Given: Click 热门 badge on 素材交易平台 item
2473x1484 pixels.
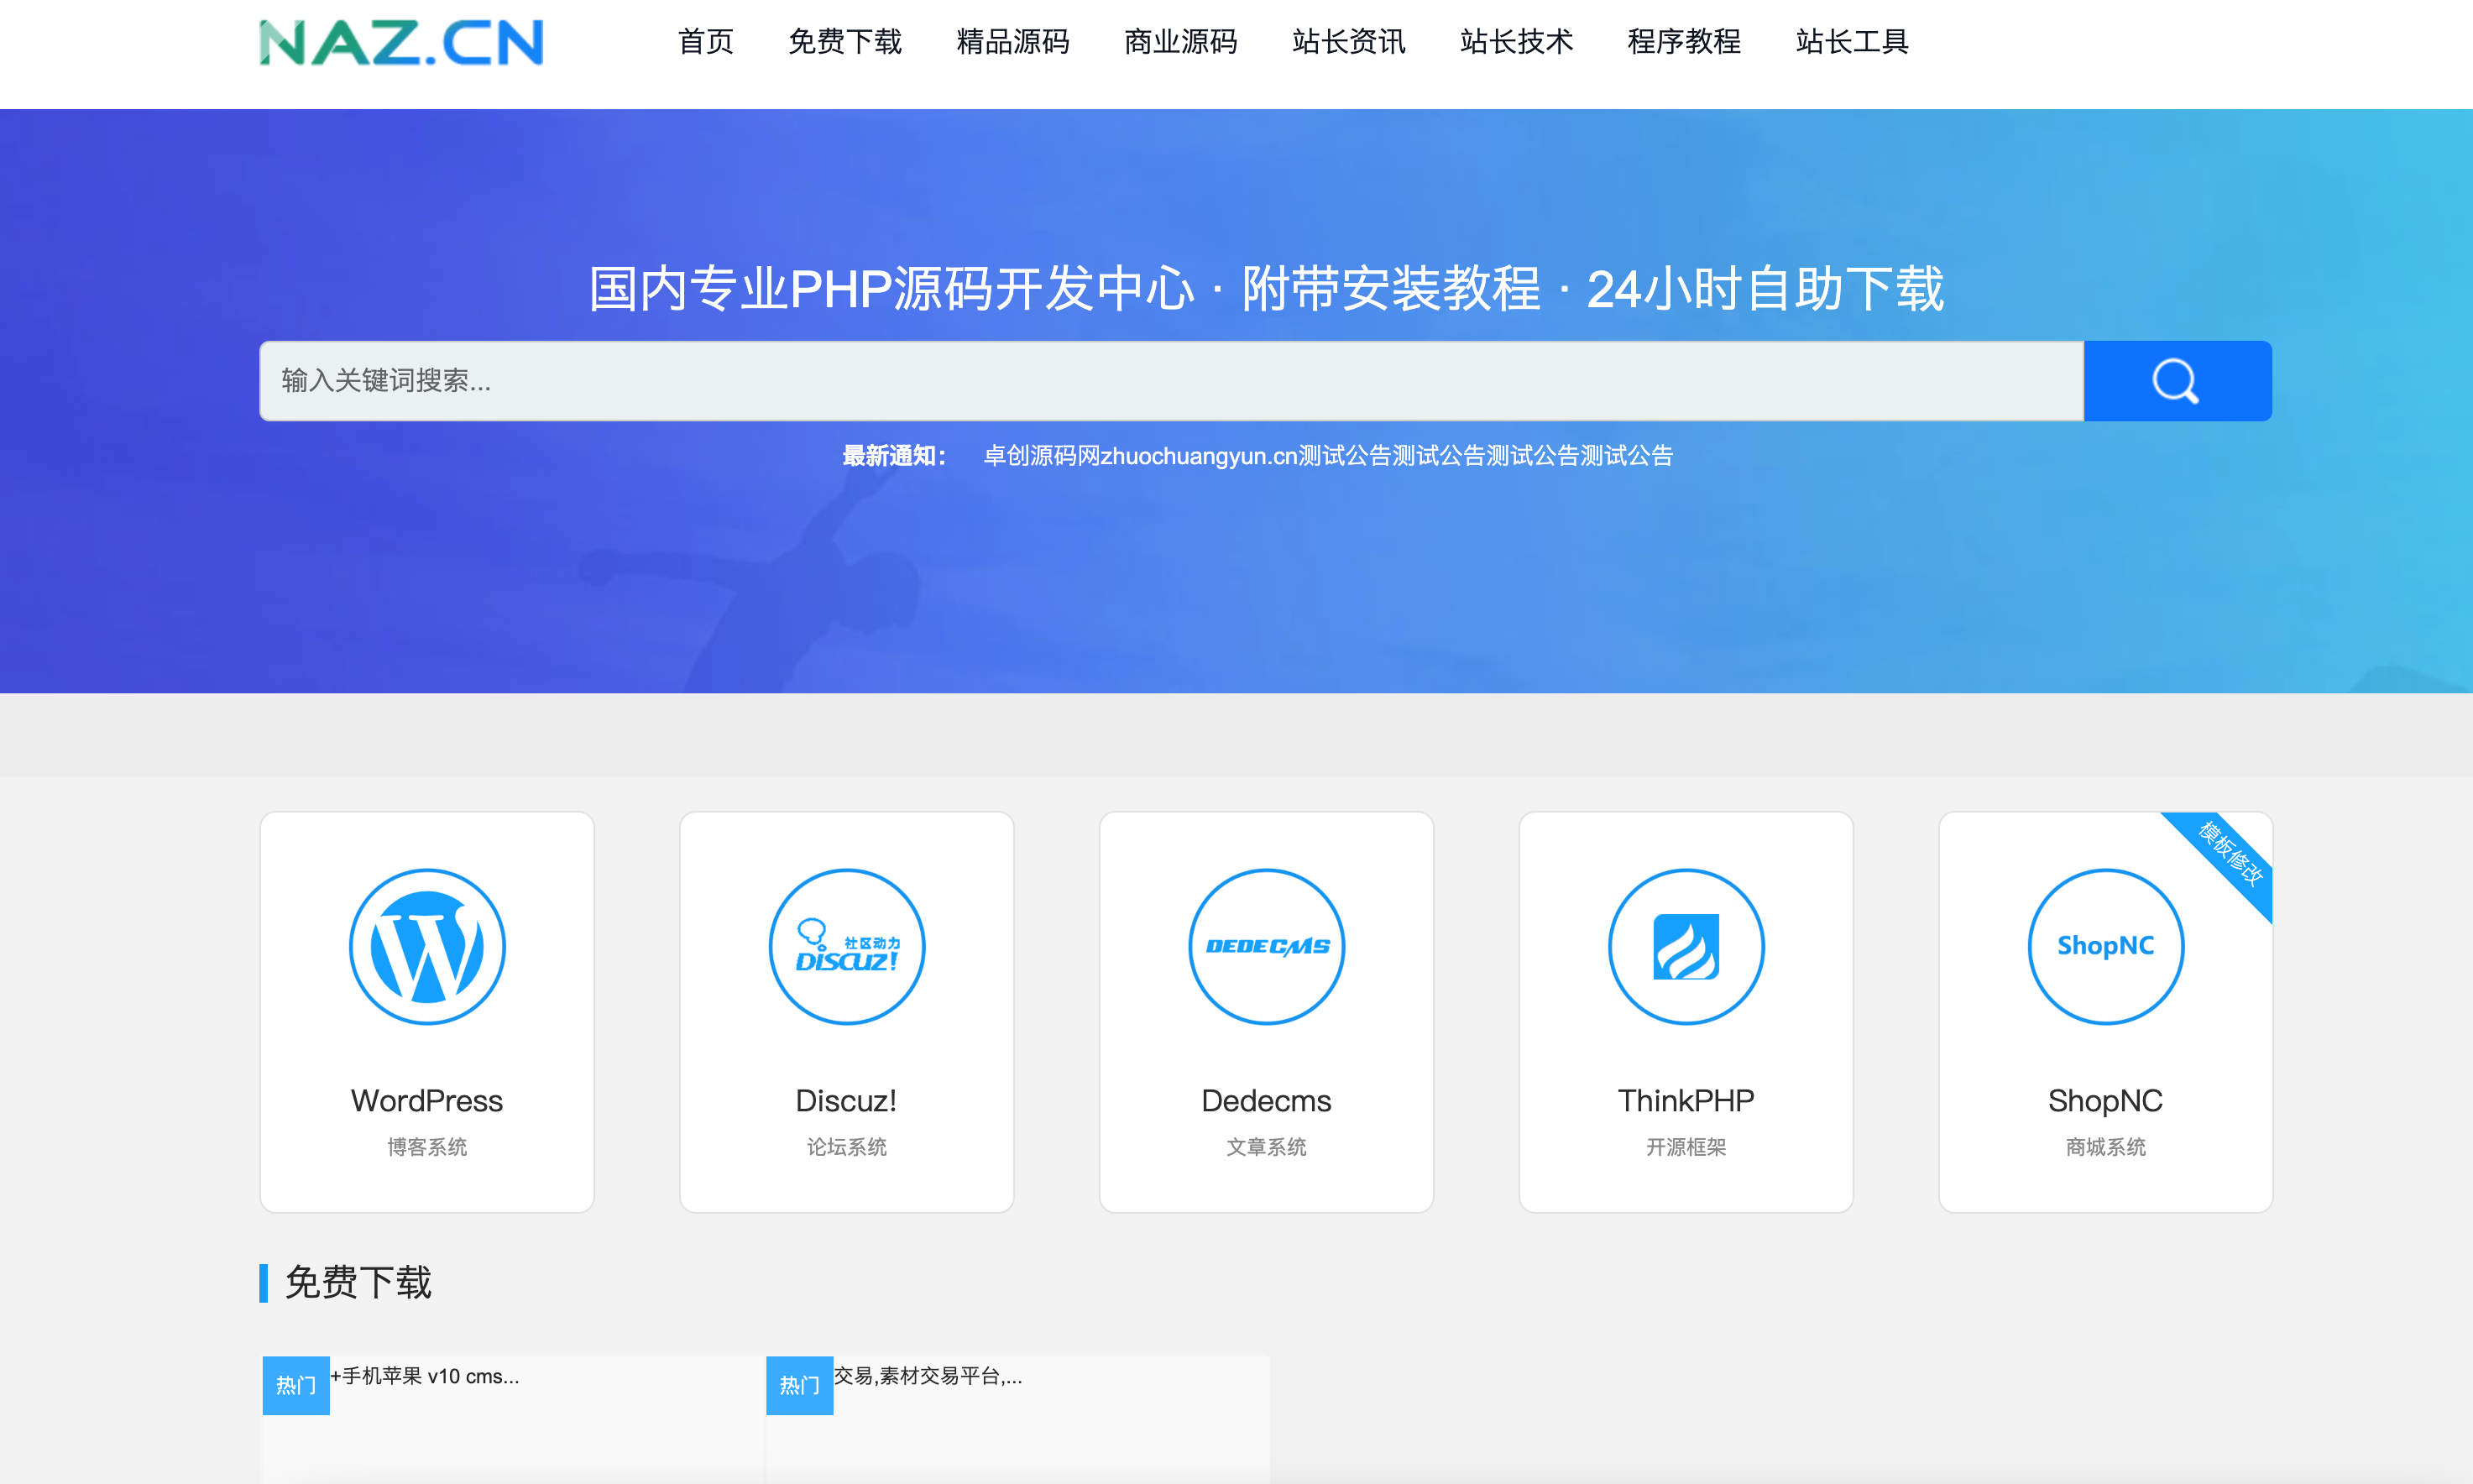Looking at the screenshot, I should pyautogui.click(x=800, y=1385).
